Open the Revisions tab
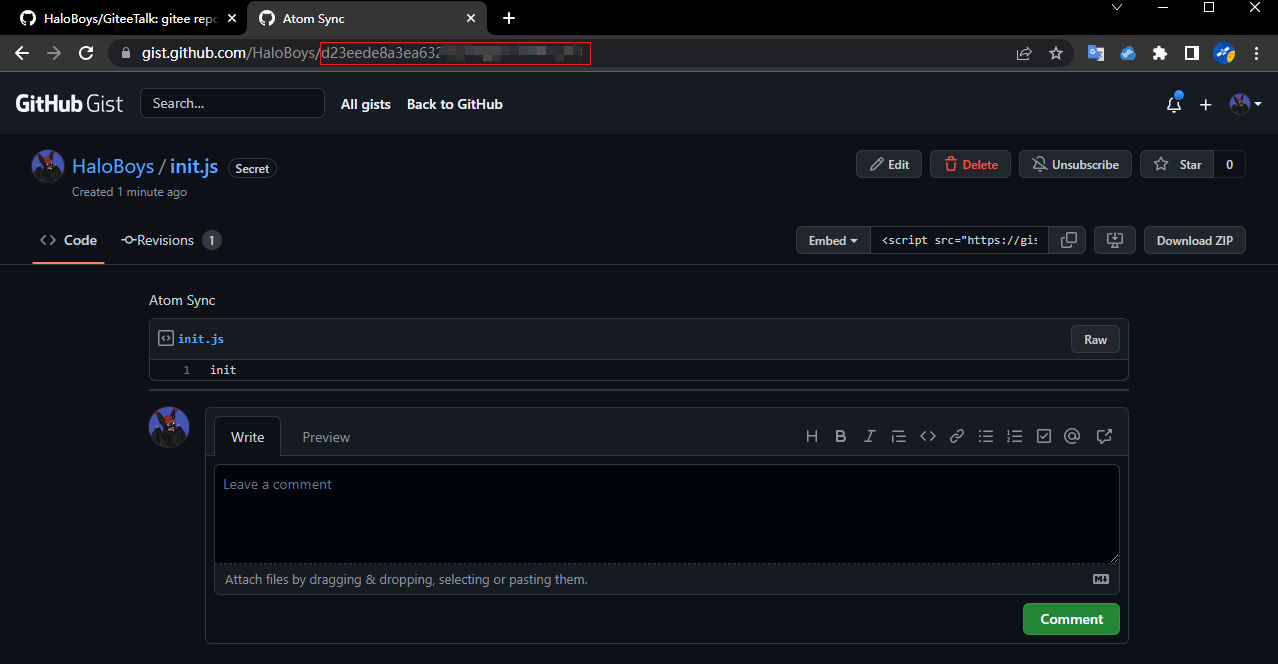 (x=171, y=240)
